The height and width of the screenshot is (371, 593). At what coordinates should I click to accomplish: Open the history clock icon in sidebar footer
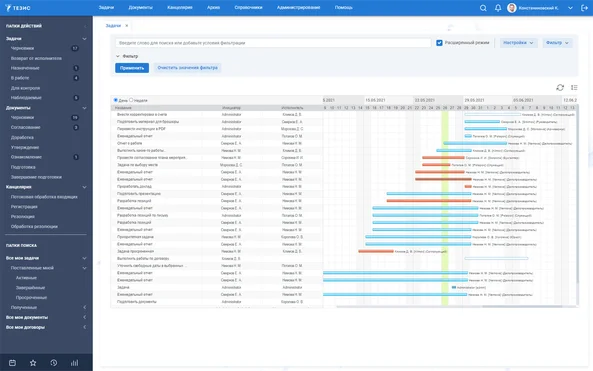(54, 363)
